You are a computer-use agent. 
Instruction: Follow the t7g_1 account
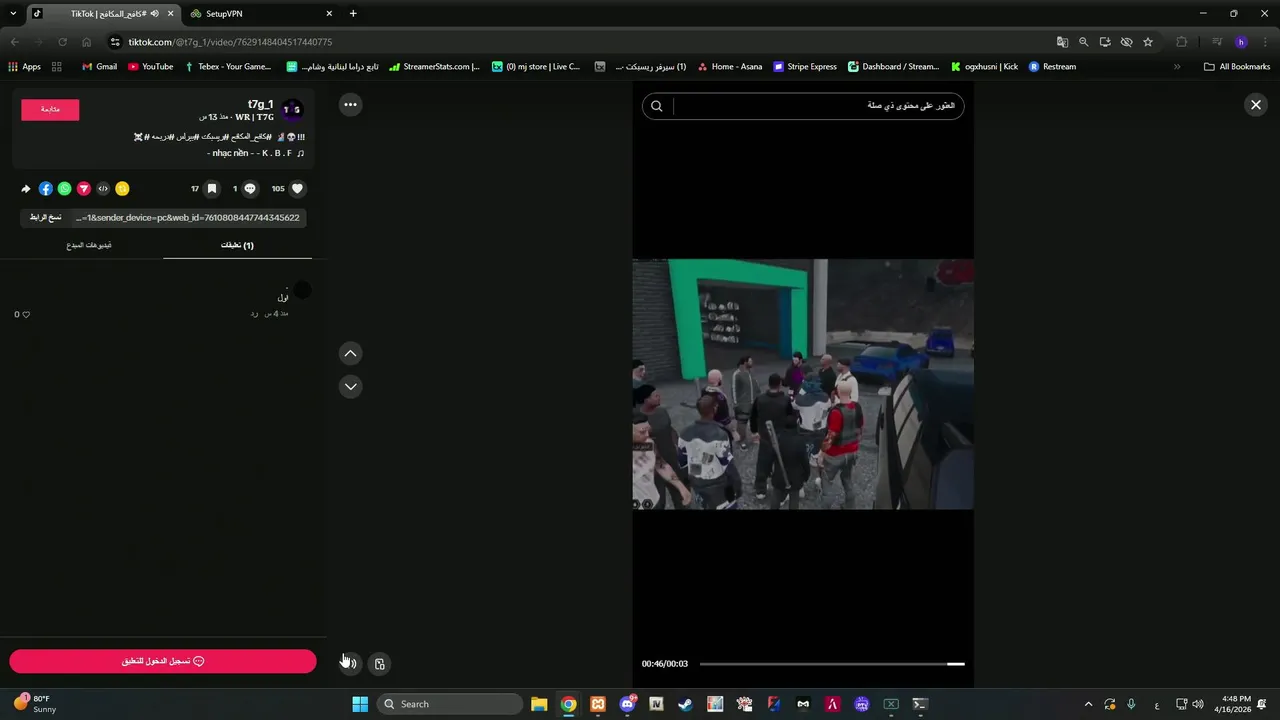[50, 110]
